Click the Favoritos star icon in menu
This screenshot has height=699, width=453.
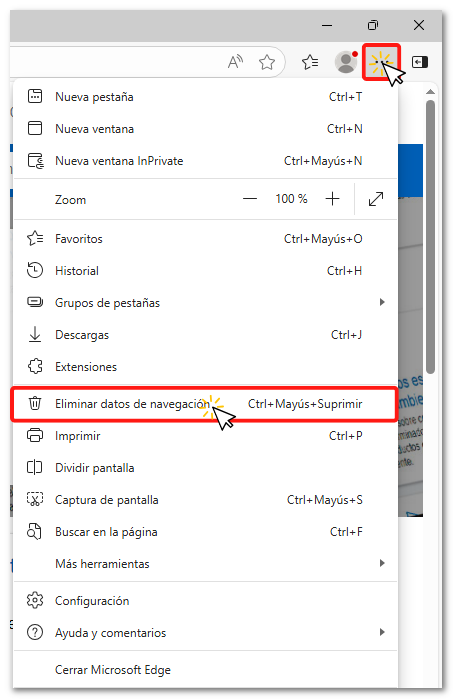pyautogui.click(x=35, y=238)
